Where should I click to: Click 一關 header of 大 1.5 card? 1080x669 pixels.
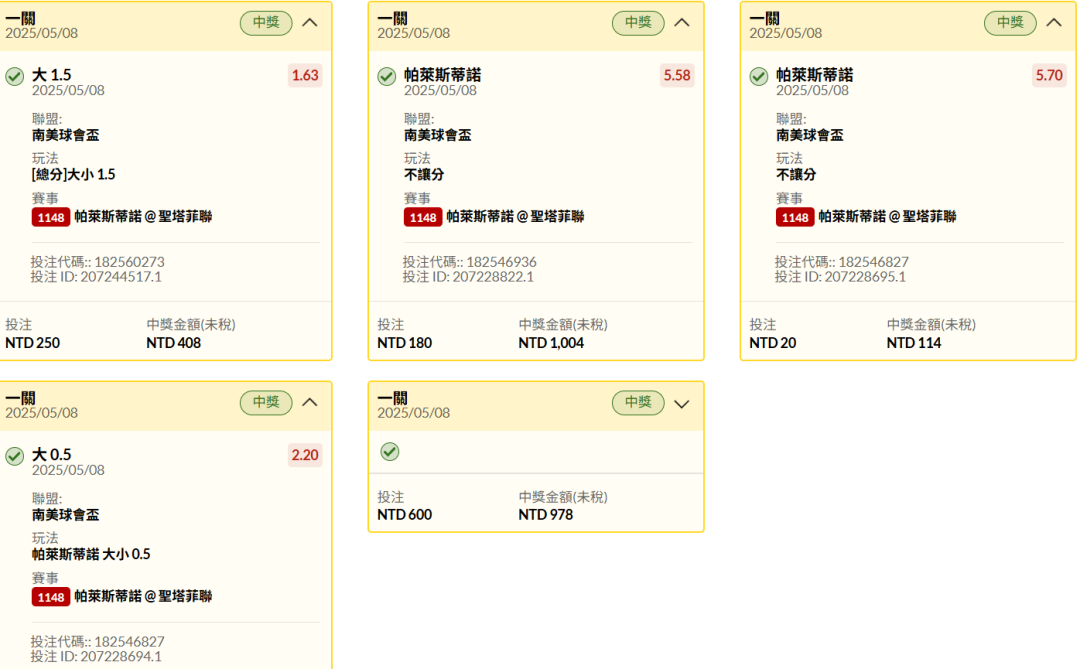point(21,18)
